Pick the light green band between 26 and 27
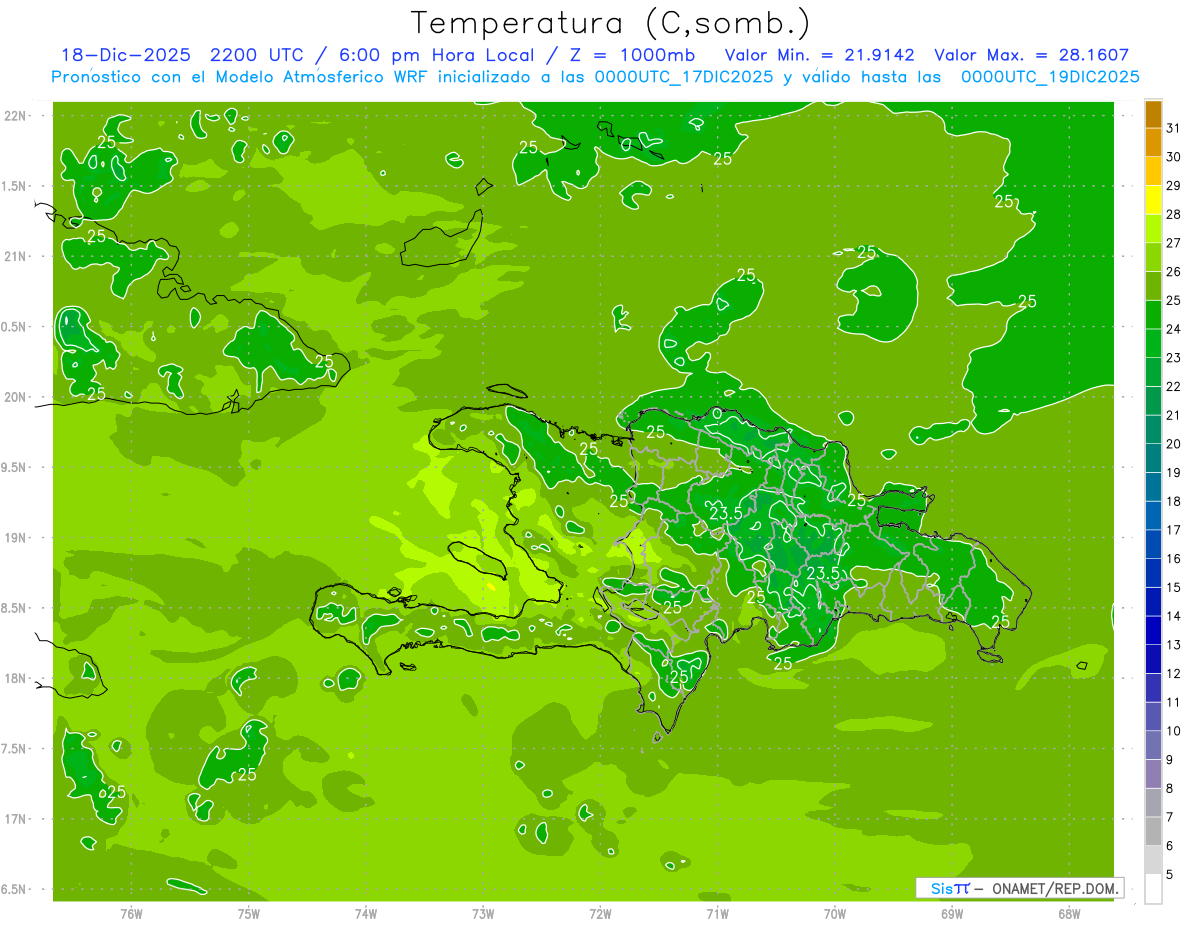The height and width of the screenshot is (927, 1200). (1153, 258)
